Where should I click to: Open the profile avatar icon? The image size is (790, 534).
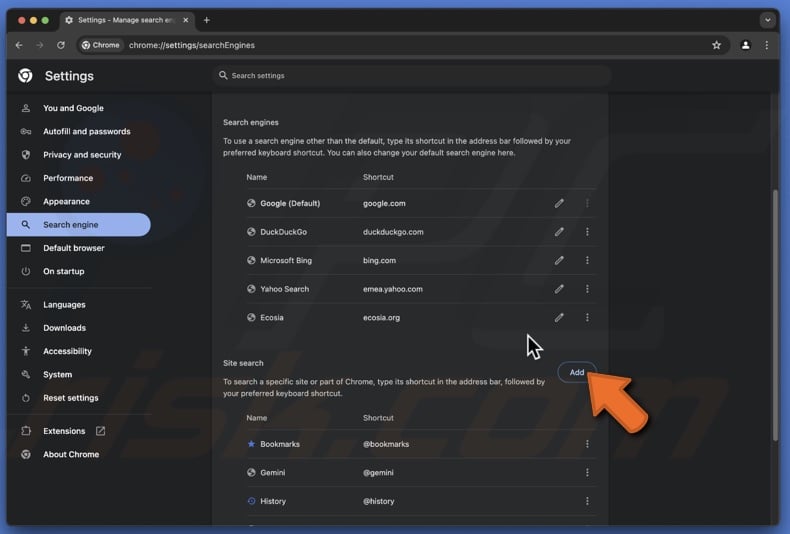[745, 45]
